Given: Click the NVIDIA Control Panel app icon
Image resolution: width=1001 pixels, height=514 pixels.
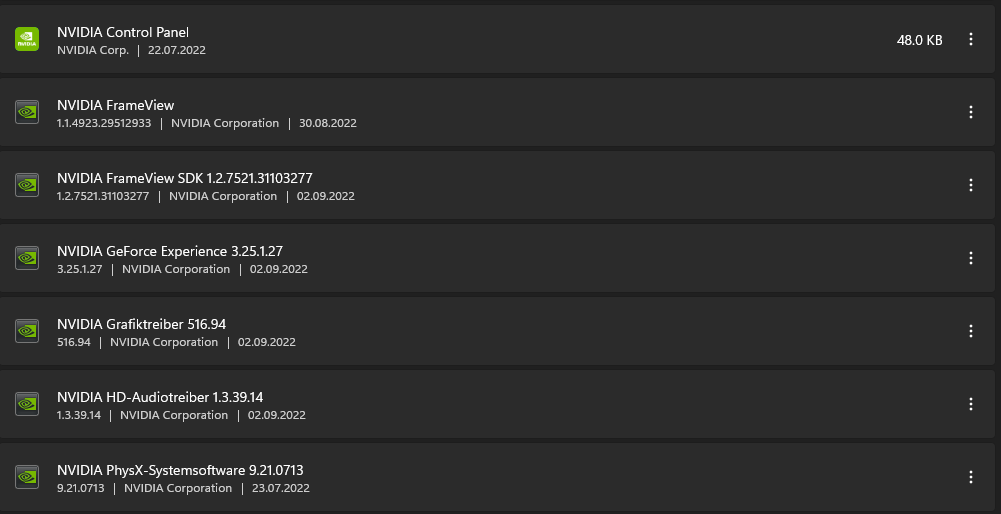Looking at the screenshot, I should coord(27,39).
